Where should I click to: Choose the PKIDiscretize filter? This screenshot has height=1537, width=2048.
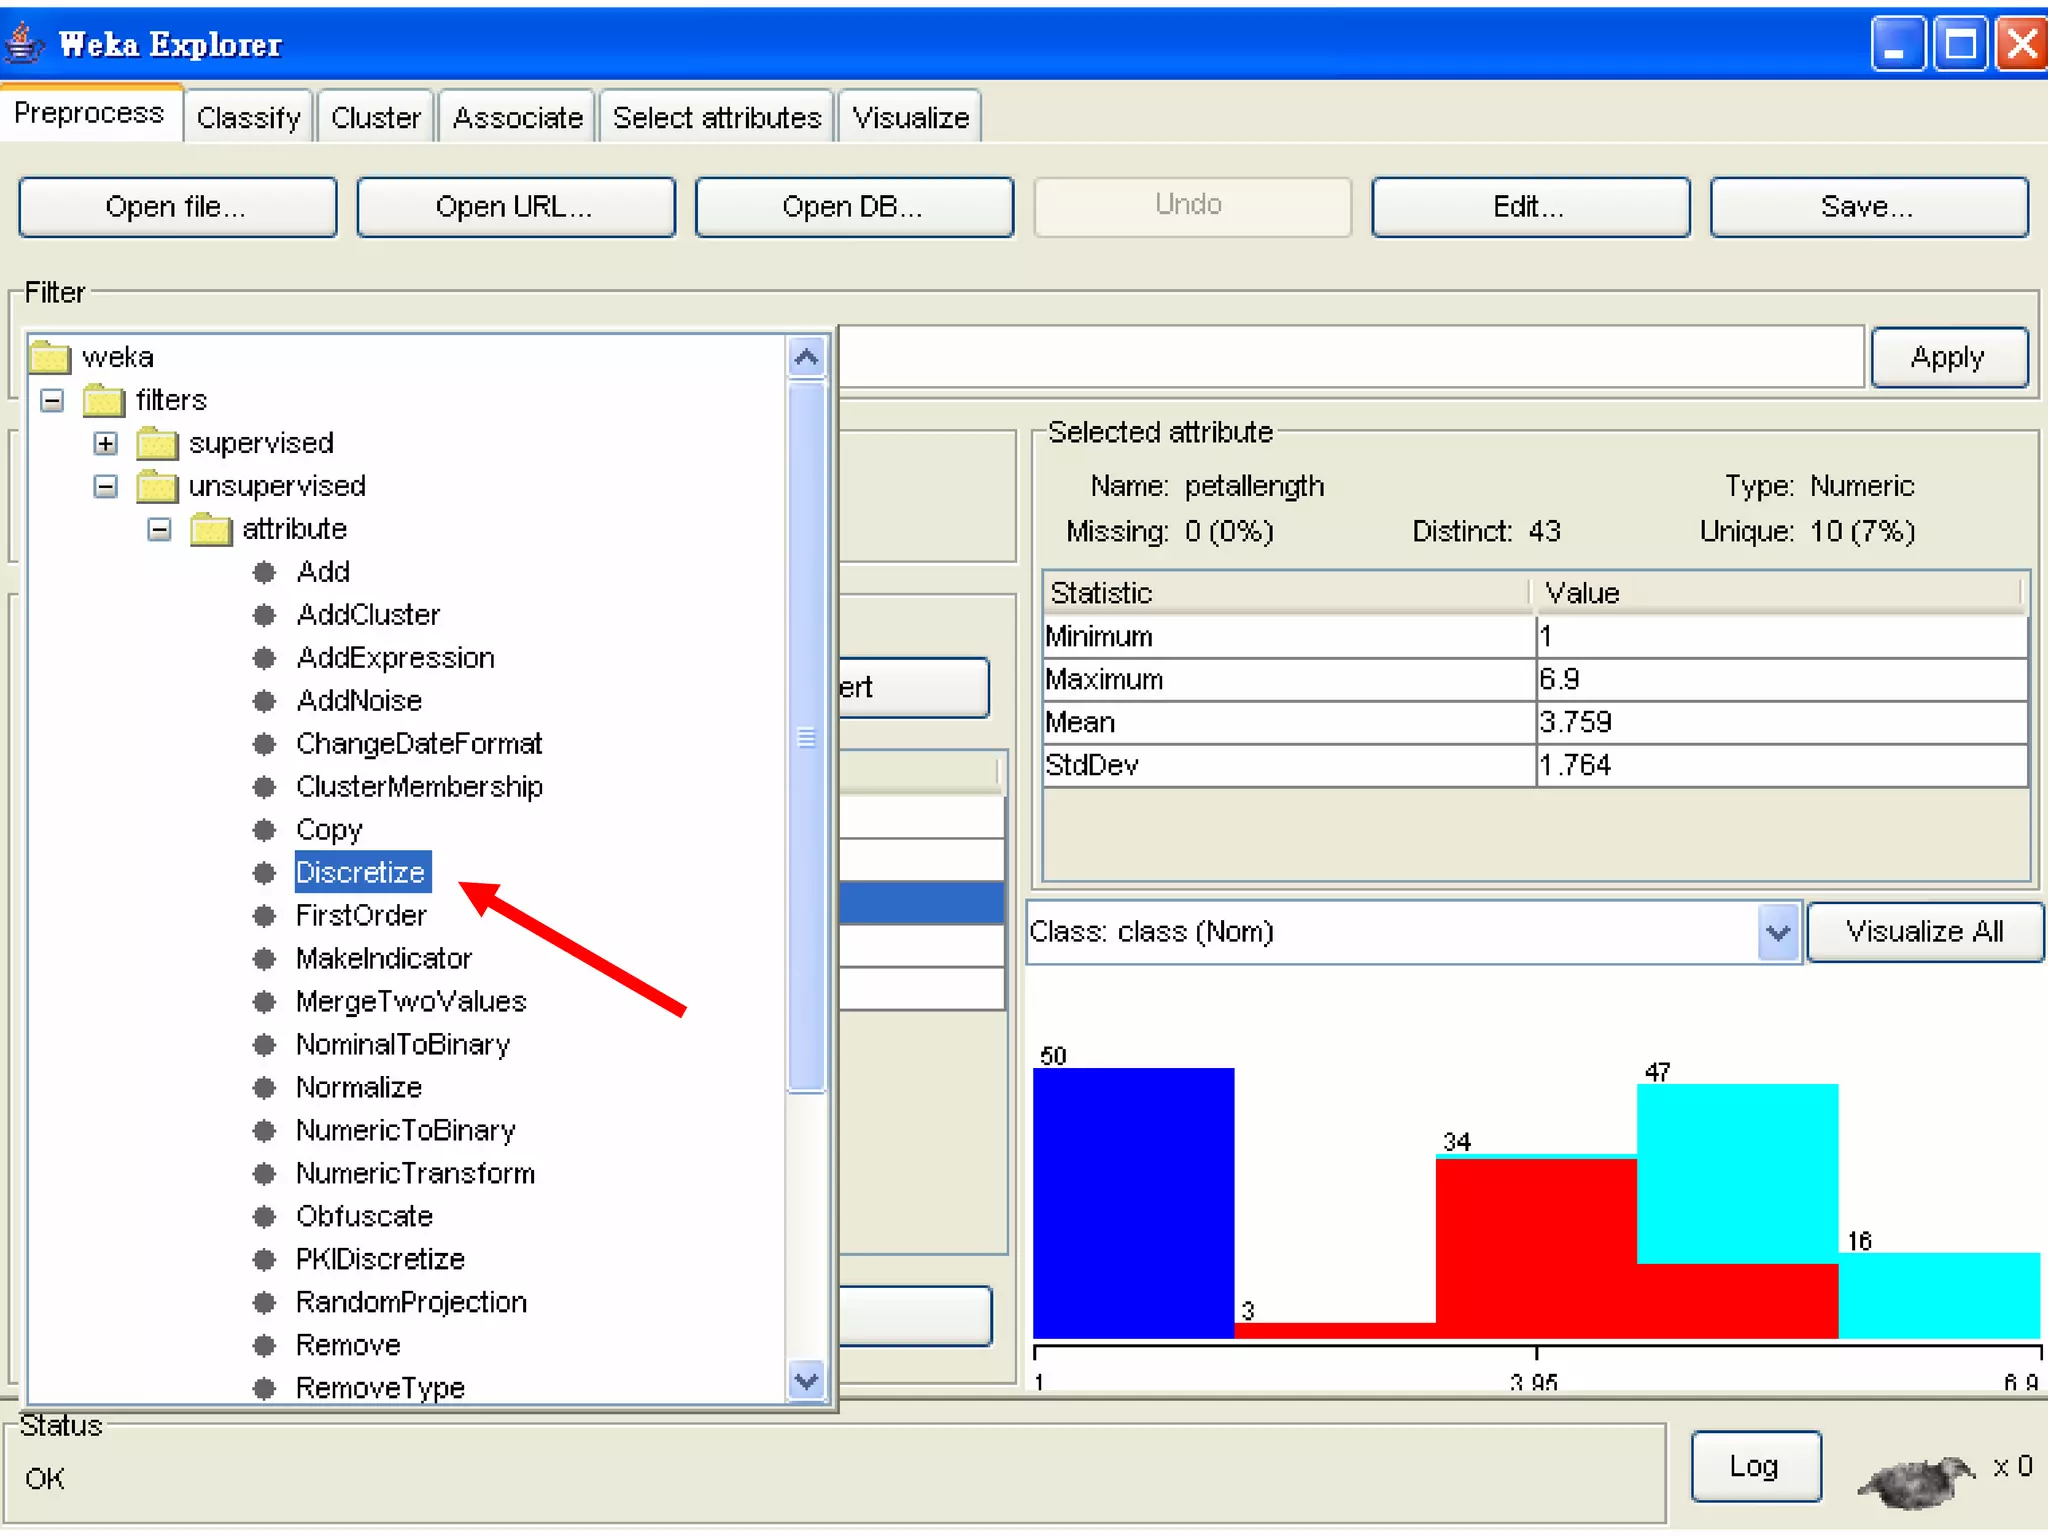tap(380, 1260)
